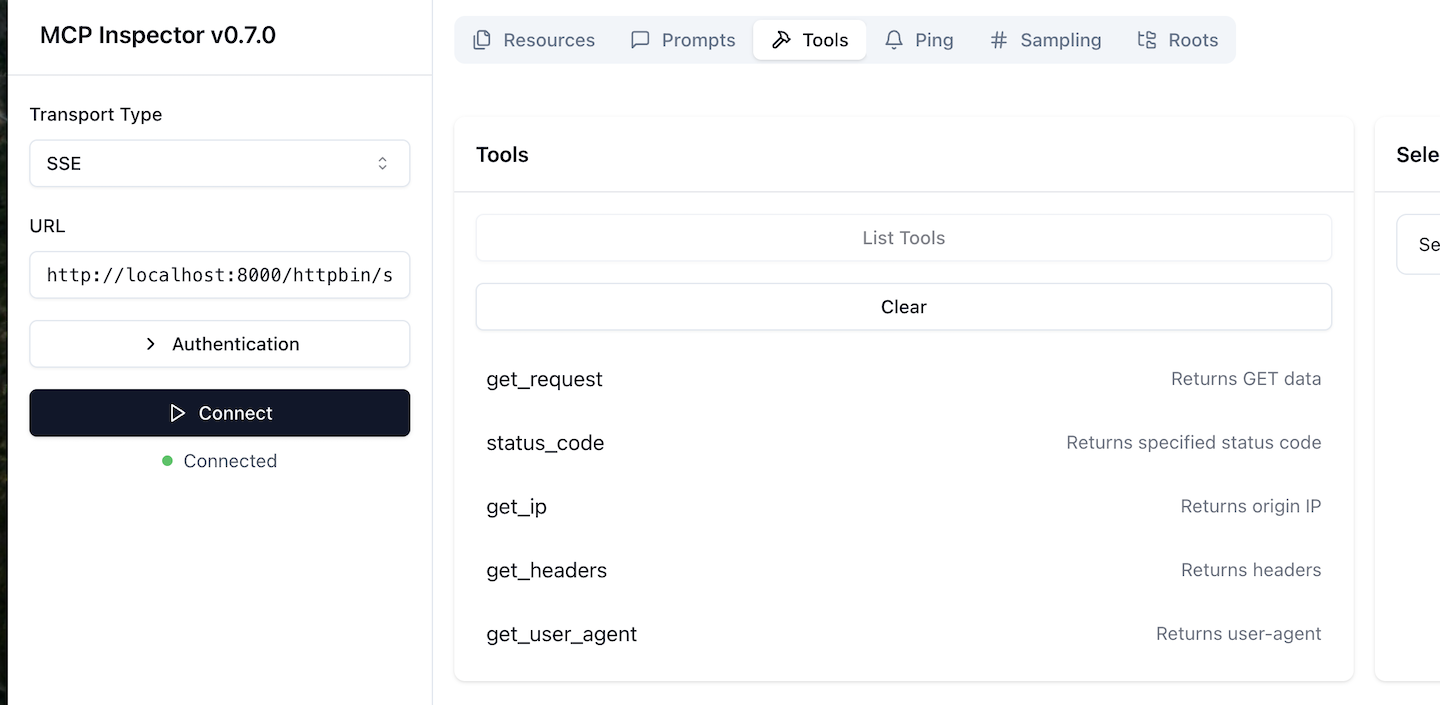Click the play icon inside the Connect button
Screen dimensions: 1440x705
tap(177, 413)
